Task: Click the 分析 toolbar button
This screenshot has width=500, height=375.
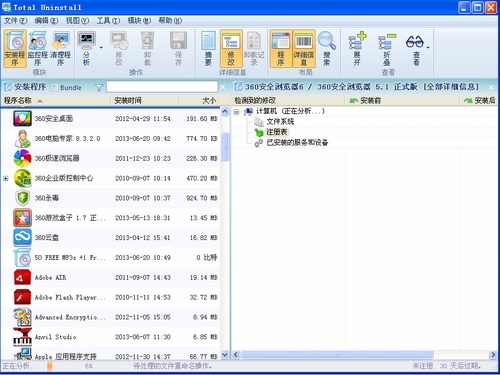Action: coord(86,49)
